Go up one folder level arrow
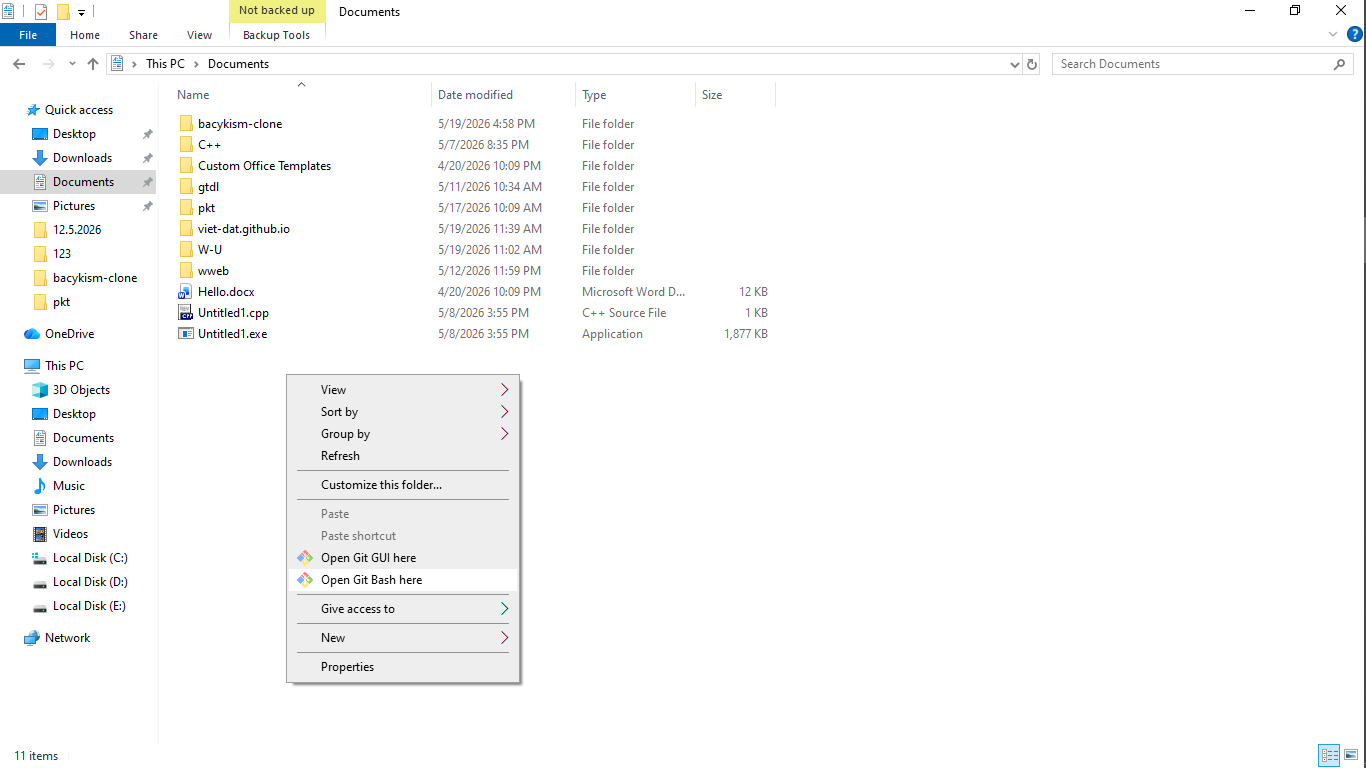1366x768 pixels. click(93, 64)
